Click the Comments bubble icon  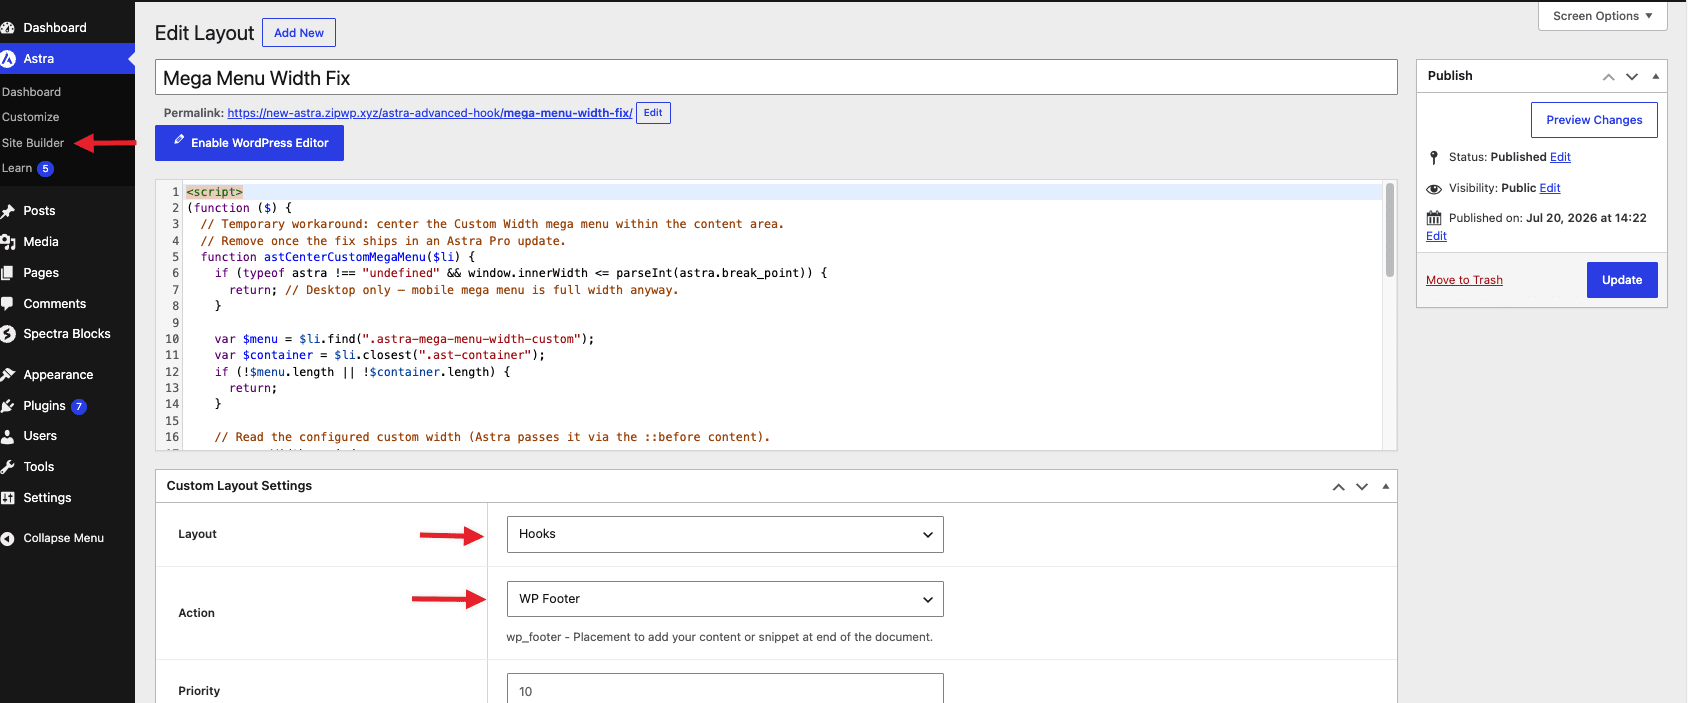tap(7, 304)
